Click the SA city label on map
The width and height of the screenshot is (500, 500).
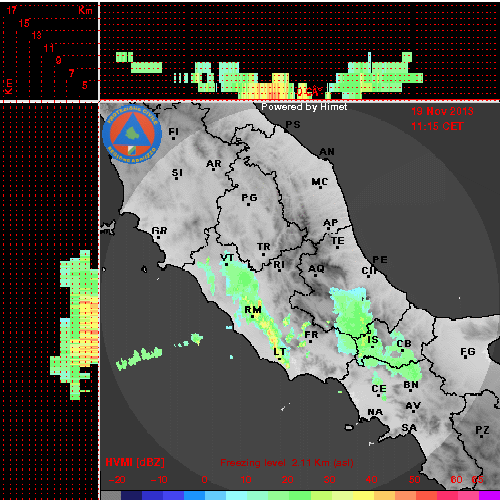click(x=409, y=427)
